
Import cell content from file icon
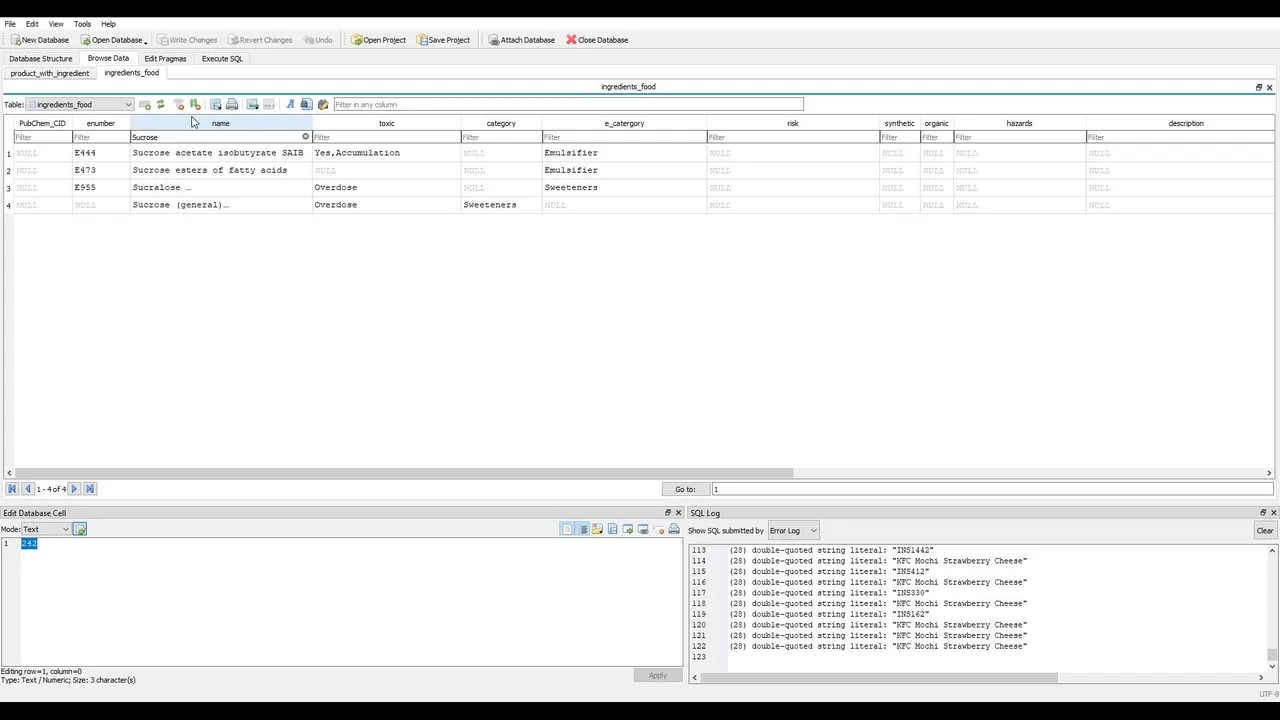point(597,529)
